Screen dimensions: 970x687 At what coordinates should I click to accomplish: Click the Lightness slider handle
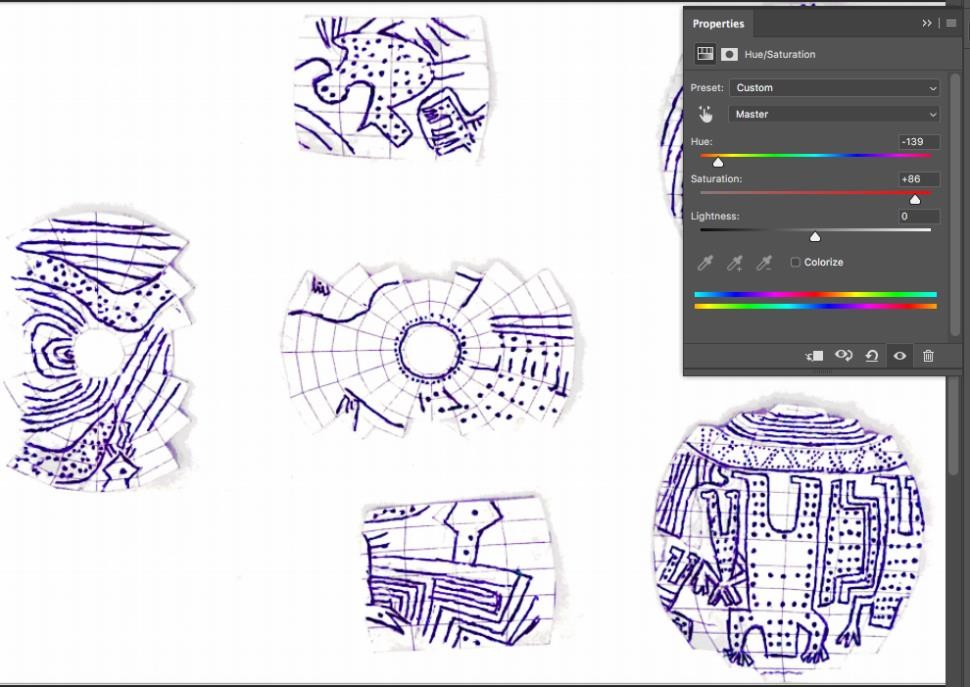pyautogui.click(x=815, y=237)
